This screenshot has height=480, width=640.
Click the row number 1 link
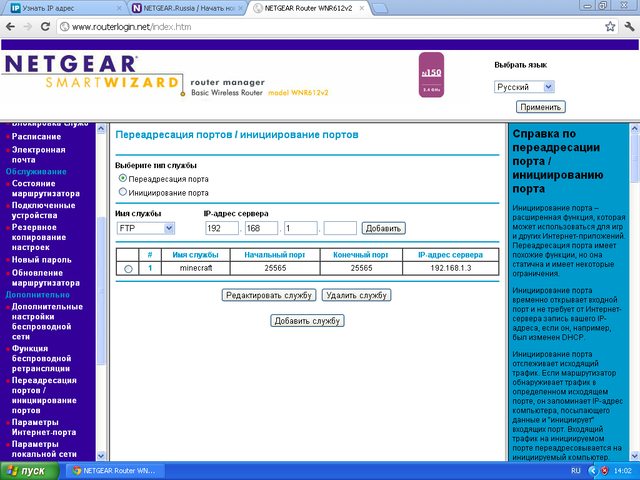pos(150,268)
